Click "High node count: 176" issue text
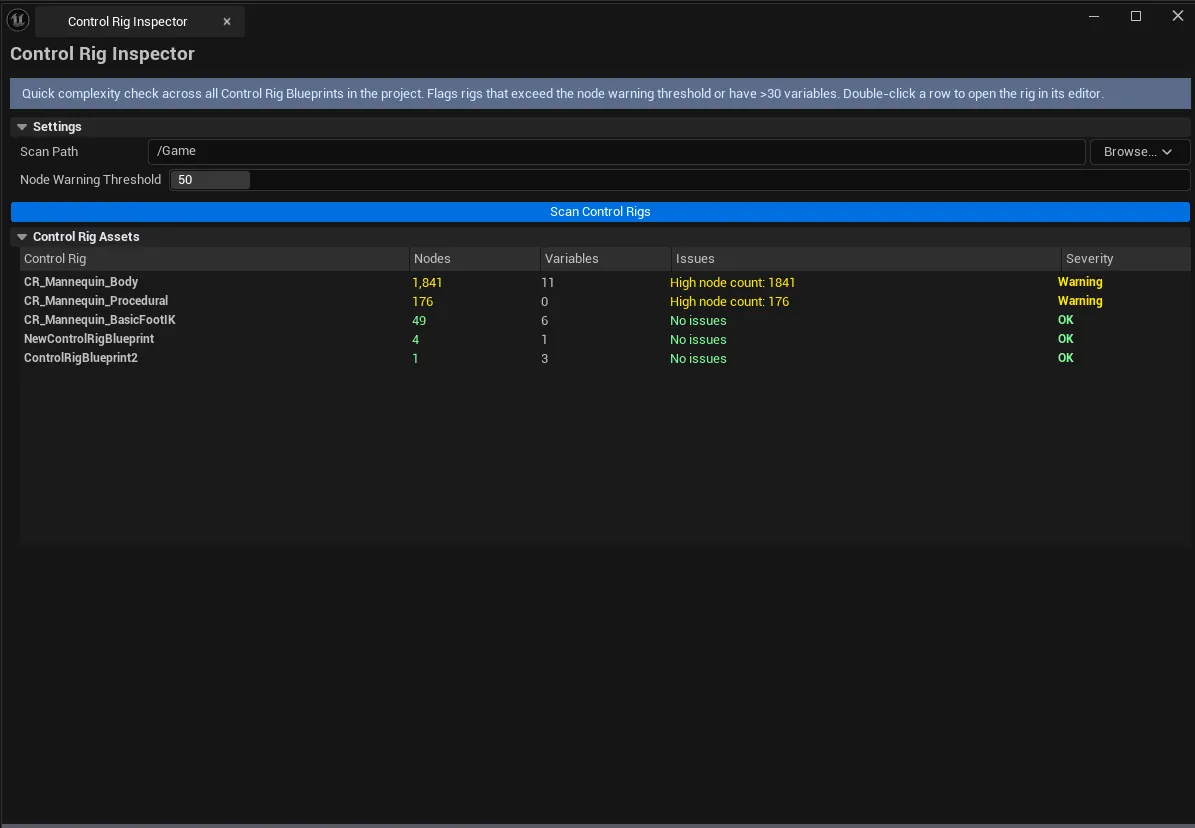Screen dimensions: 1195x828 click(729, 302)
